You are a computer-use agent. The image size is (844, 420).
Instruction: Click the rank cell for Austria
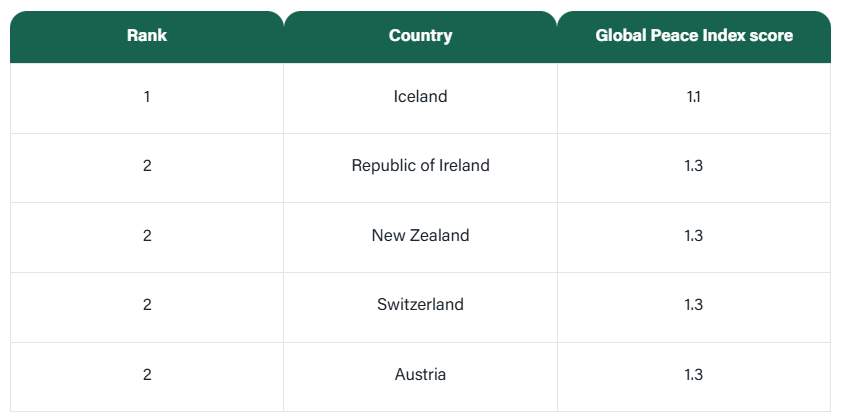(x=147, y=375)
